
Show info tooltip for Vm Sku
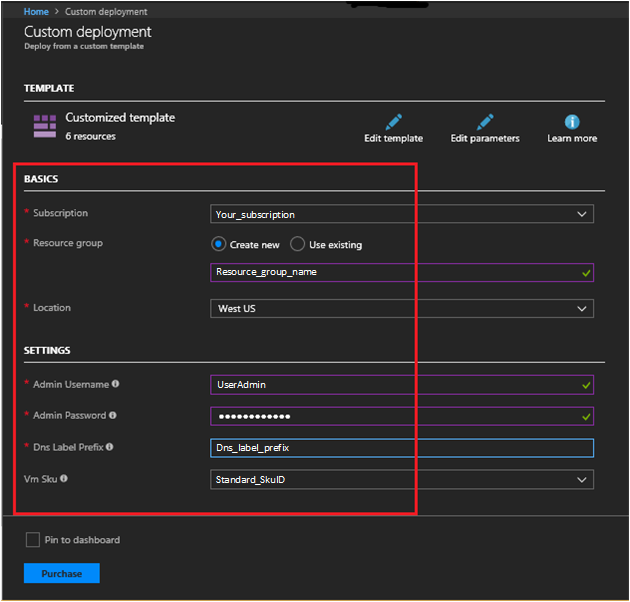pos(63,478)
